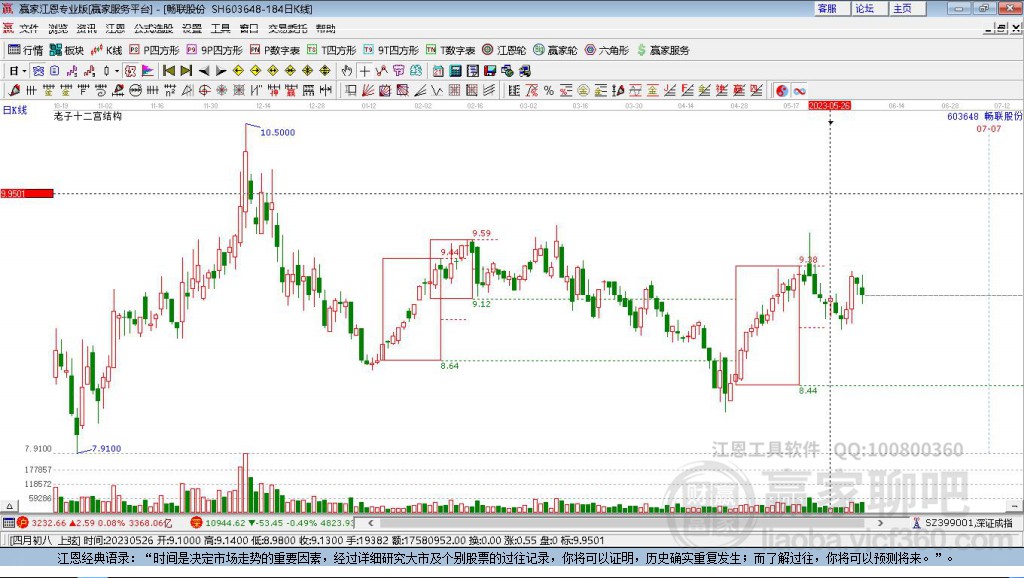
Task: Select the first red pencil drawing tool
Action: pos(14,90)
